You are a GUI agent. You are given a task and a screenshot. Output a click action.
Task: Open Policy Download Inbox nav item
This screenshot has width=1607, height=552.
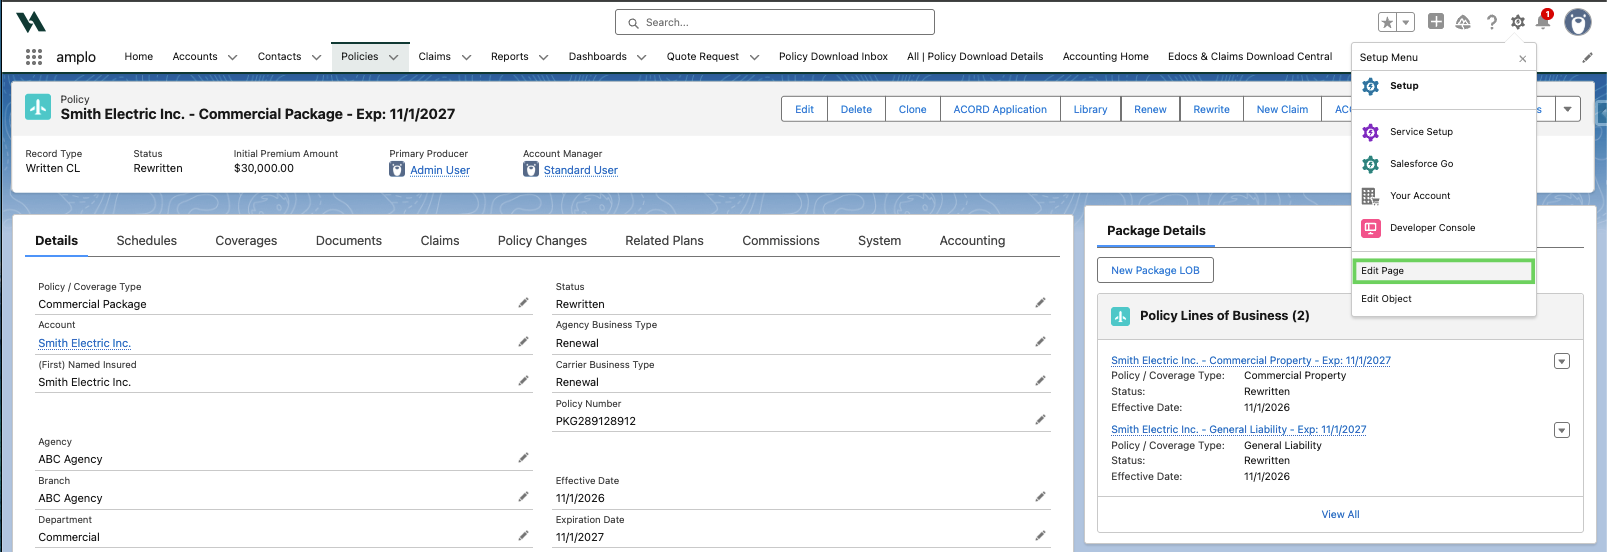pyautogui.click(x=833, y=57)
